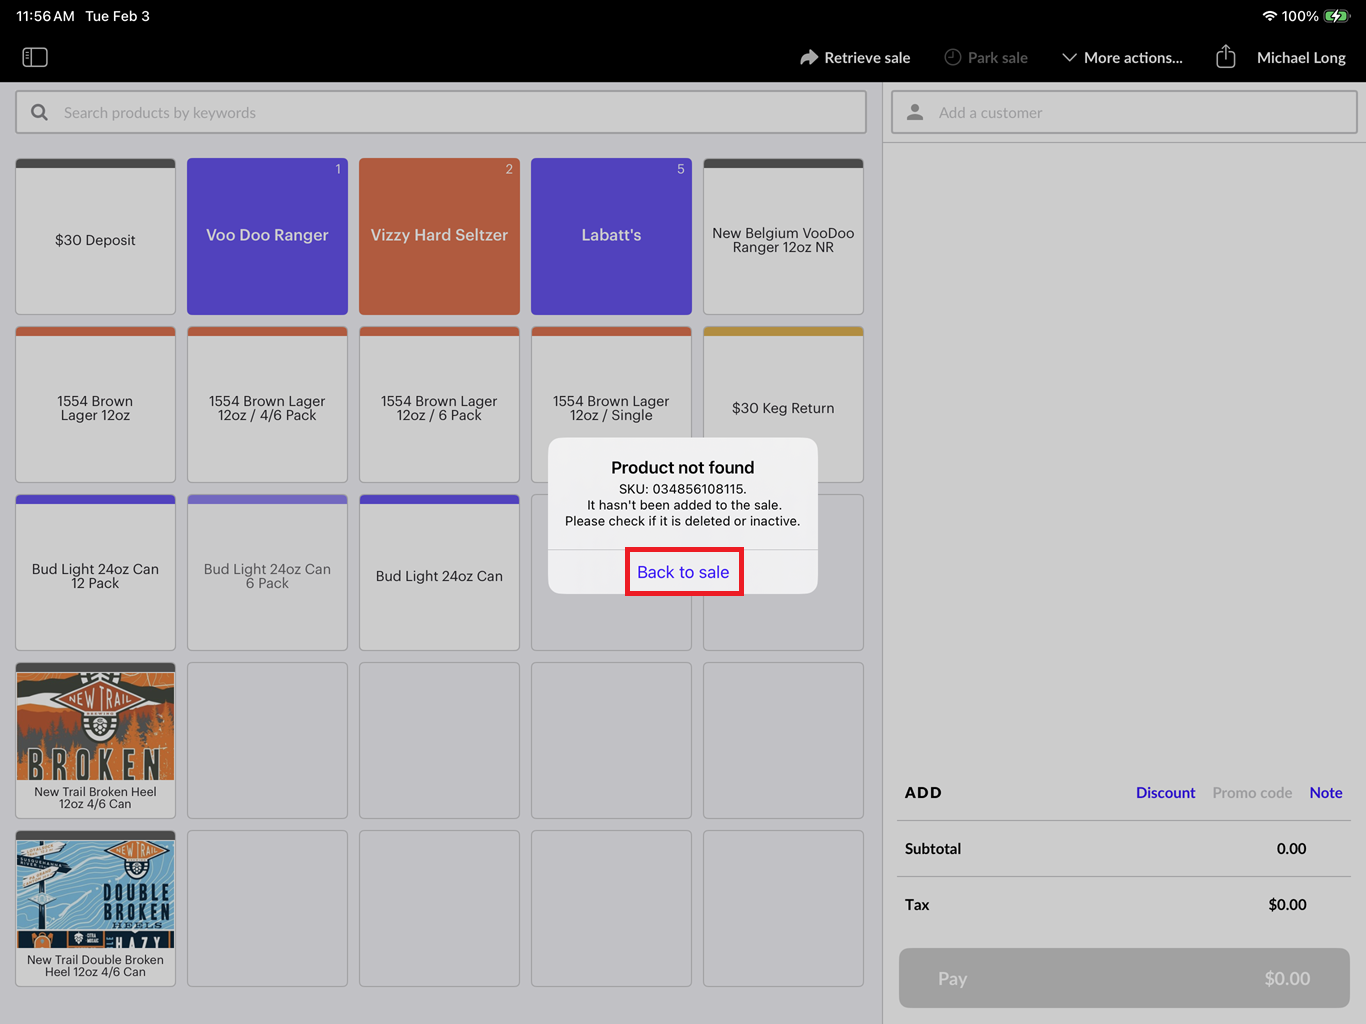Focus the product search field
Viewport: 1366px width, 1024px height.
point(441,112)
